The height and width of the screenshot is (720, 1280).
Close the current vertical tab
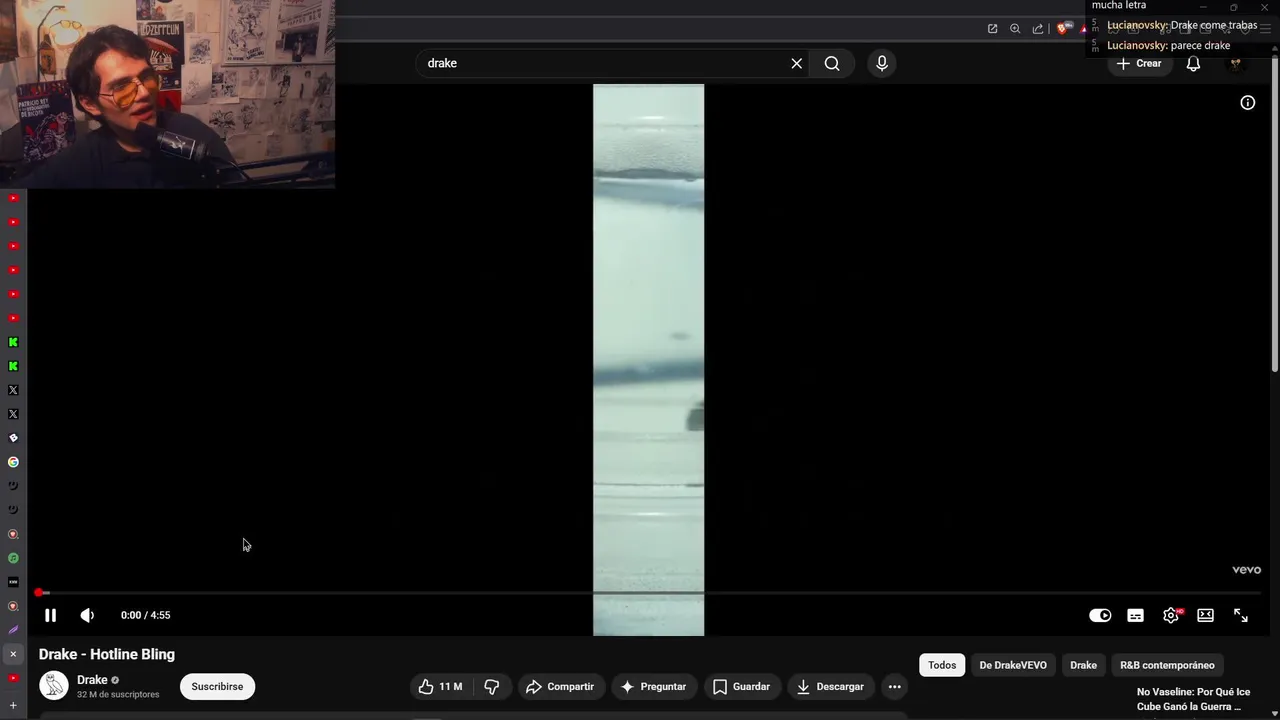pyautogui.click(x=13, y=654)
